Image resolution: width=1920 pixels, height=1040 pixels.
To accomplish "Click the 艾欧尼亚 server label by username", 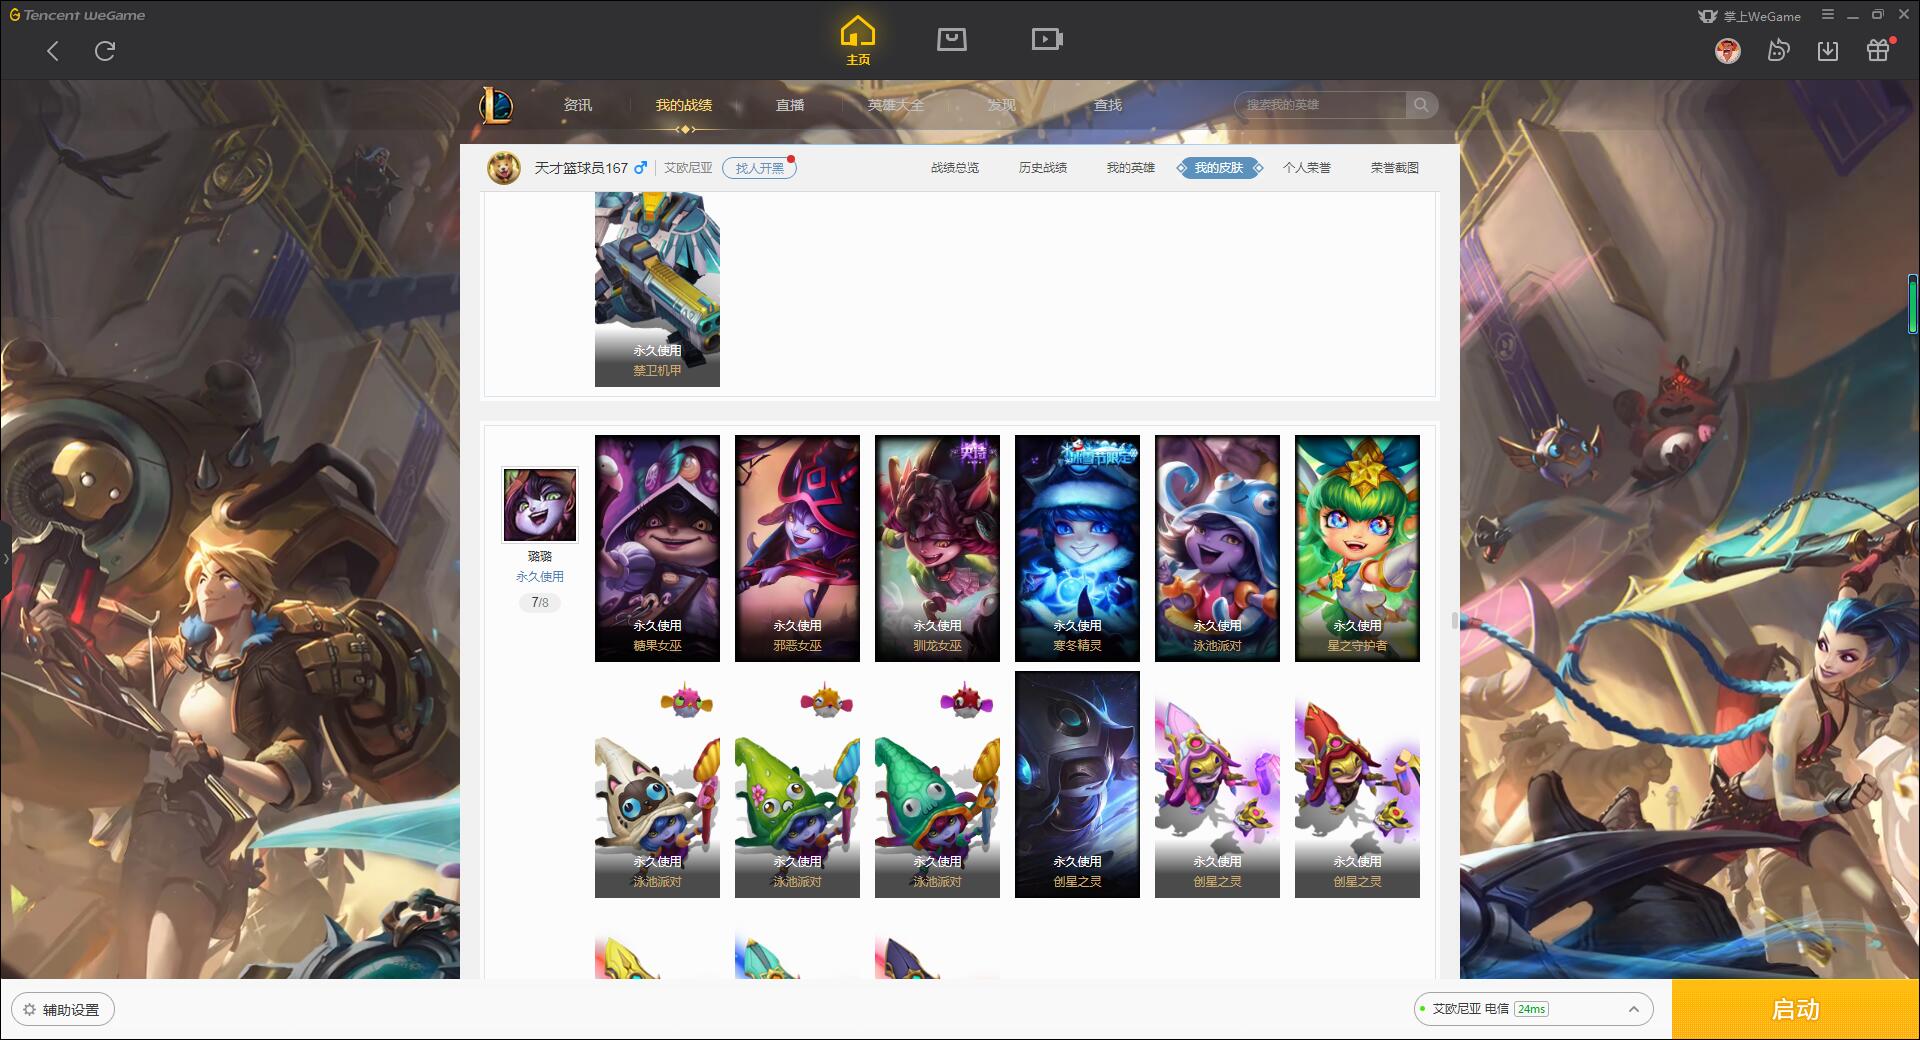I will (688, 168).
